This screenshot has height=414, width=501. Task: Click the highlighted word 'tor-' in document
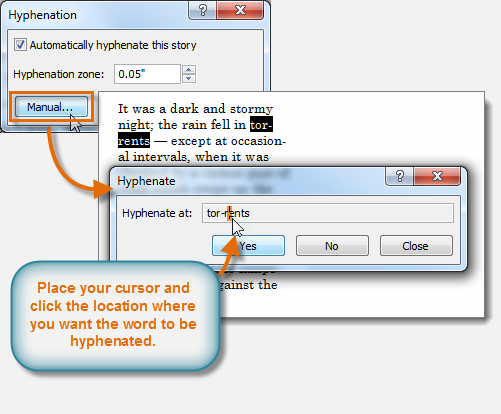261,125
